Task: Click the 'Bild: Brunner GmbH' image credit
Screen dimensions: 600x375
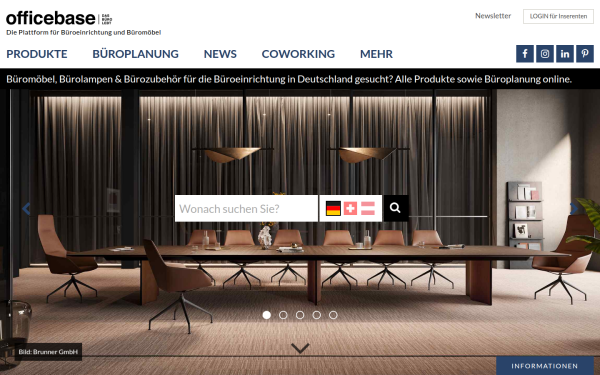Action: 48,352
